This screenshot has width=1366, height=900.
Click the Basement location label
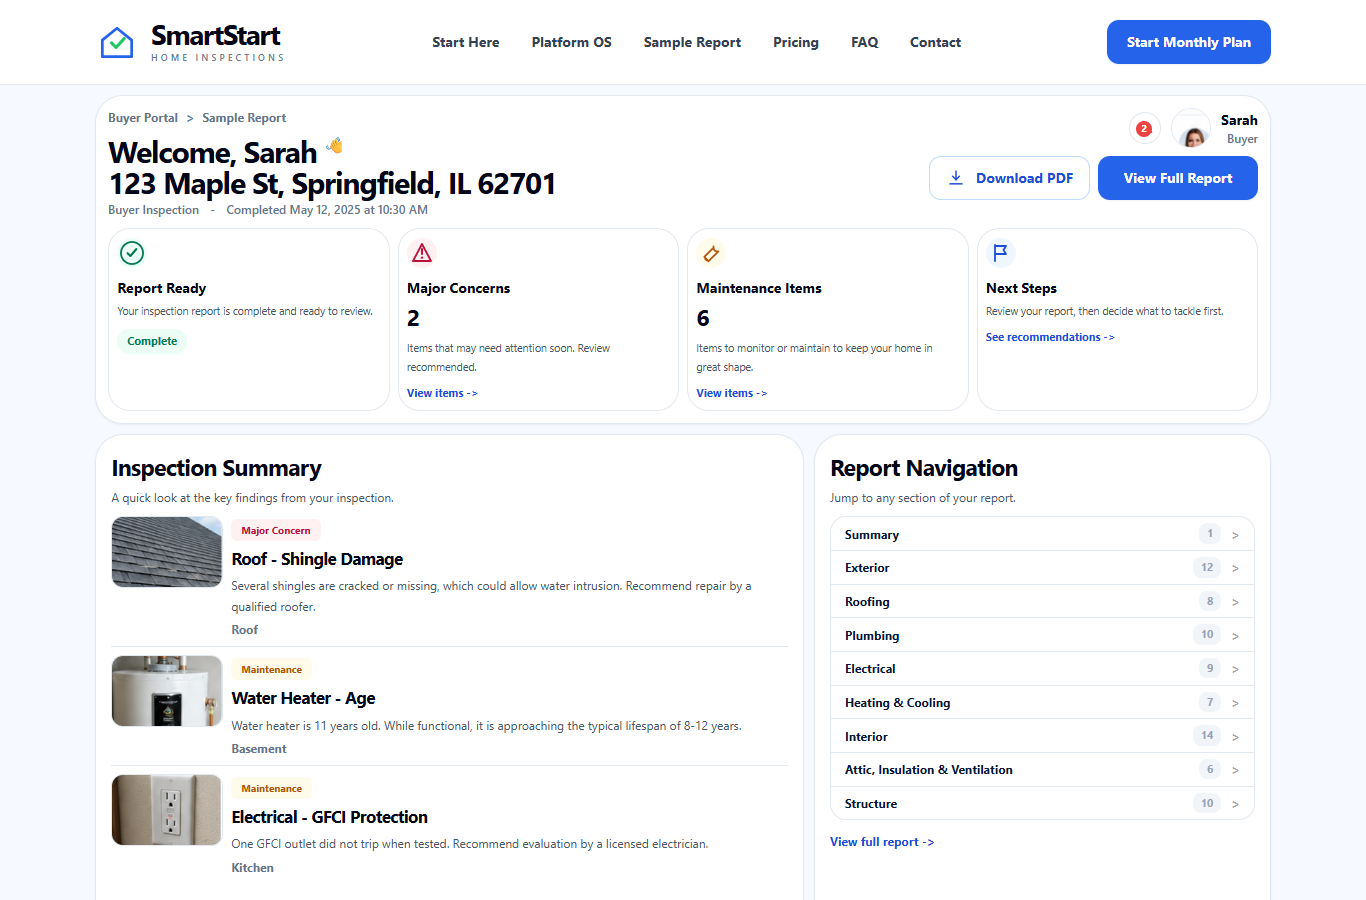coord(259,749)
